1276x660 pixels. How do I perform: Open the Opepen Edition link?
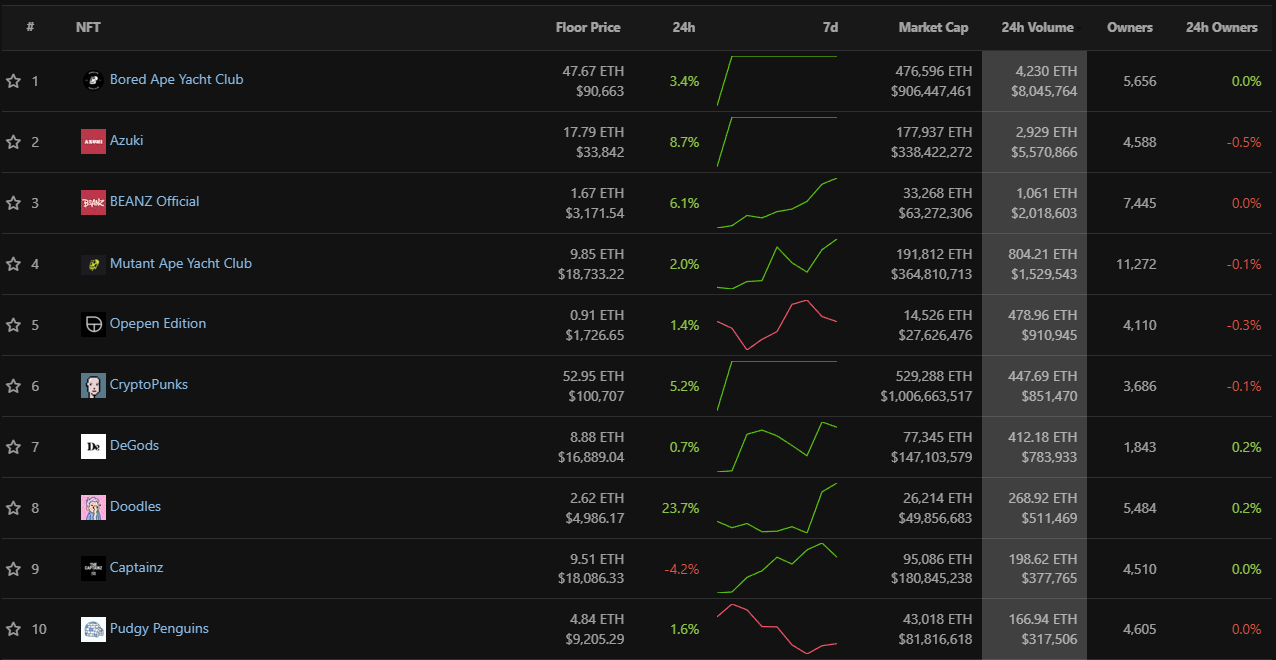pyautogui.click(x=158, y=323)
